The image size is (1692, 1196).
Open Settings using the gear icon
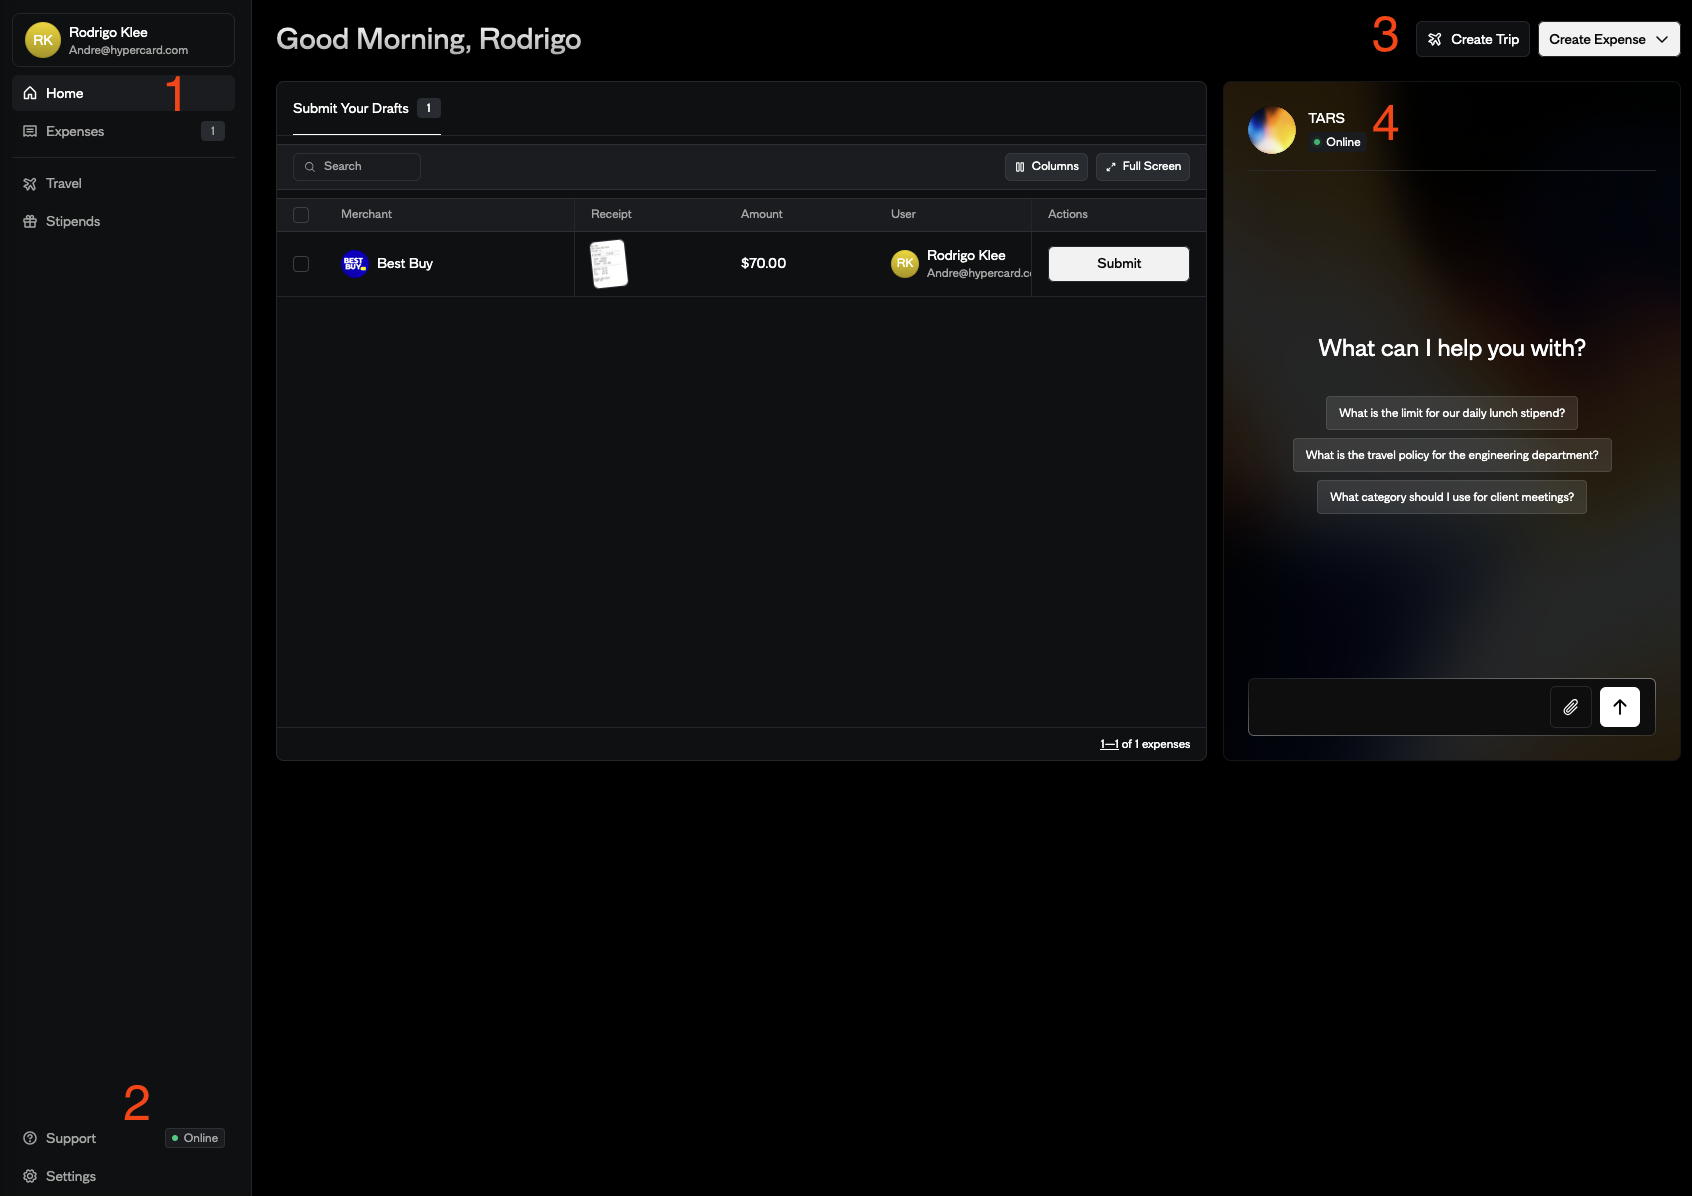(x=31, y=1176)
